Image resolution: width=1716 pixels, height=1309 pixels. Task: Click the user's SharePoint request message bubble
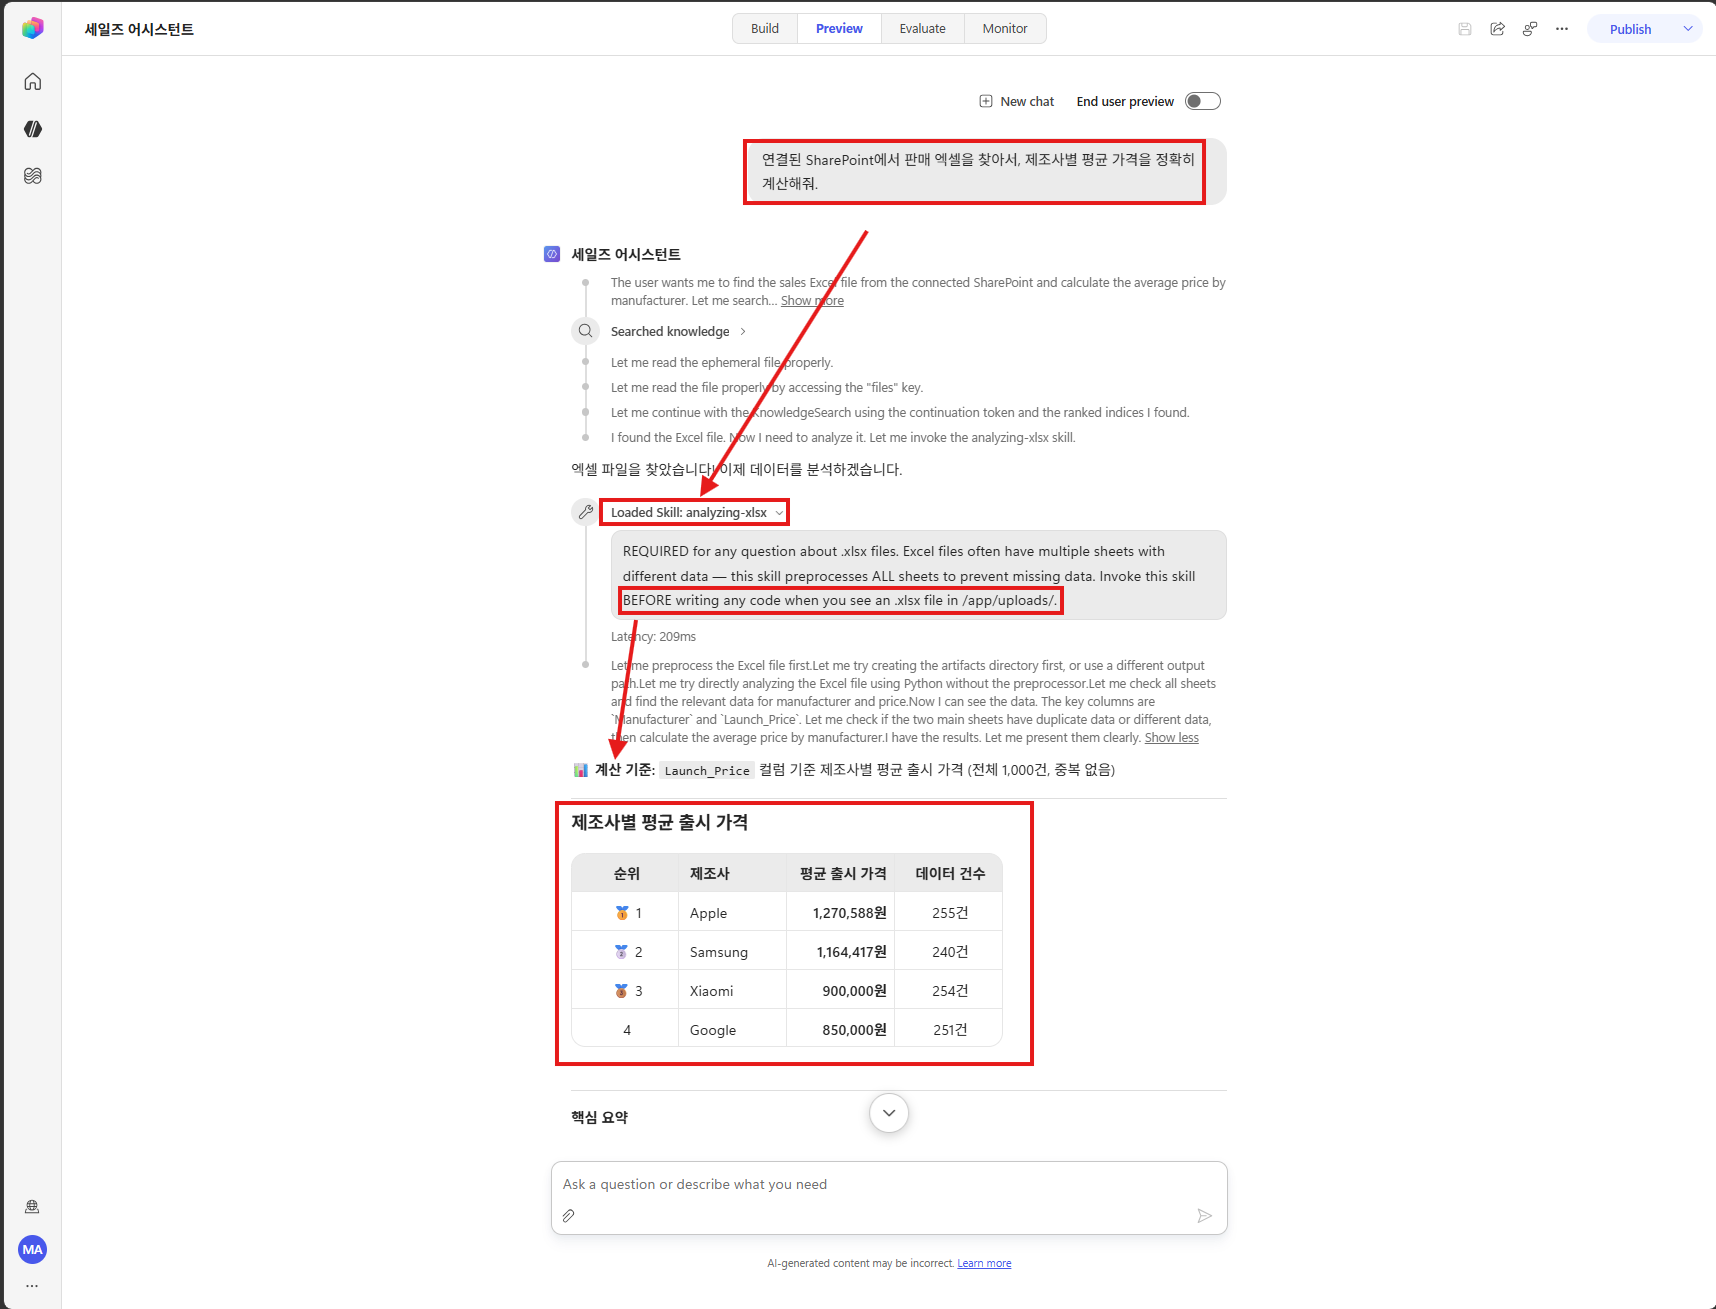[x=985, y=172]
